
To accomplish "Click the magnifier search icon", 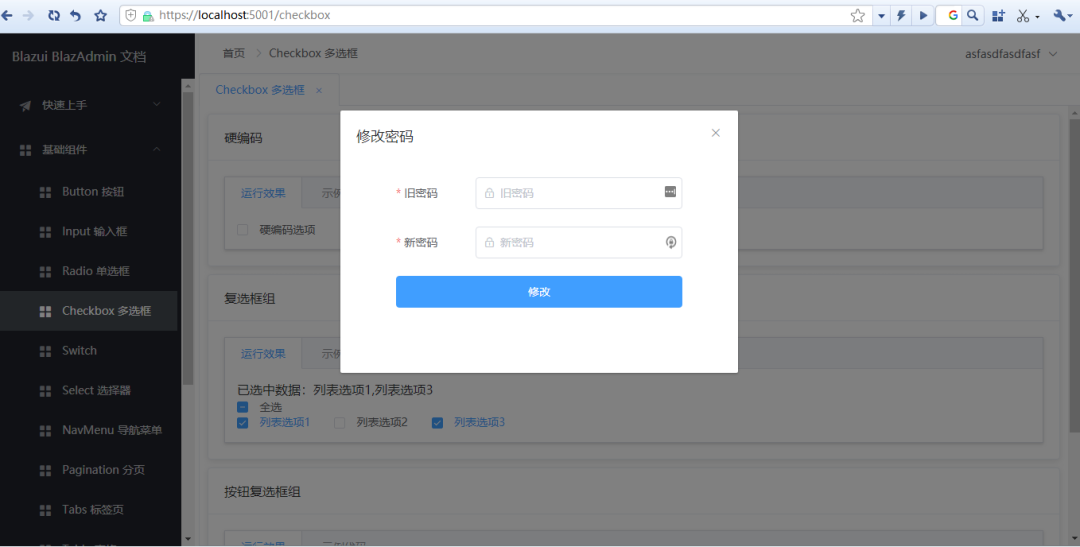I will (x=972, y=15).
